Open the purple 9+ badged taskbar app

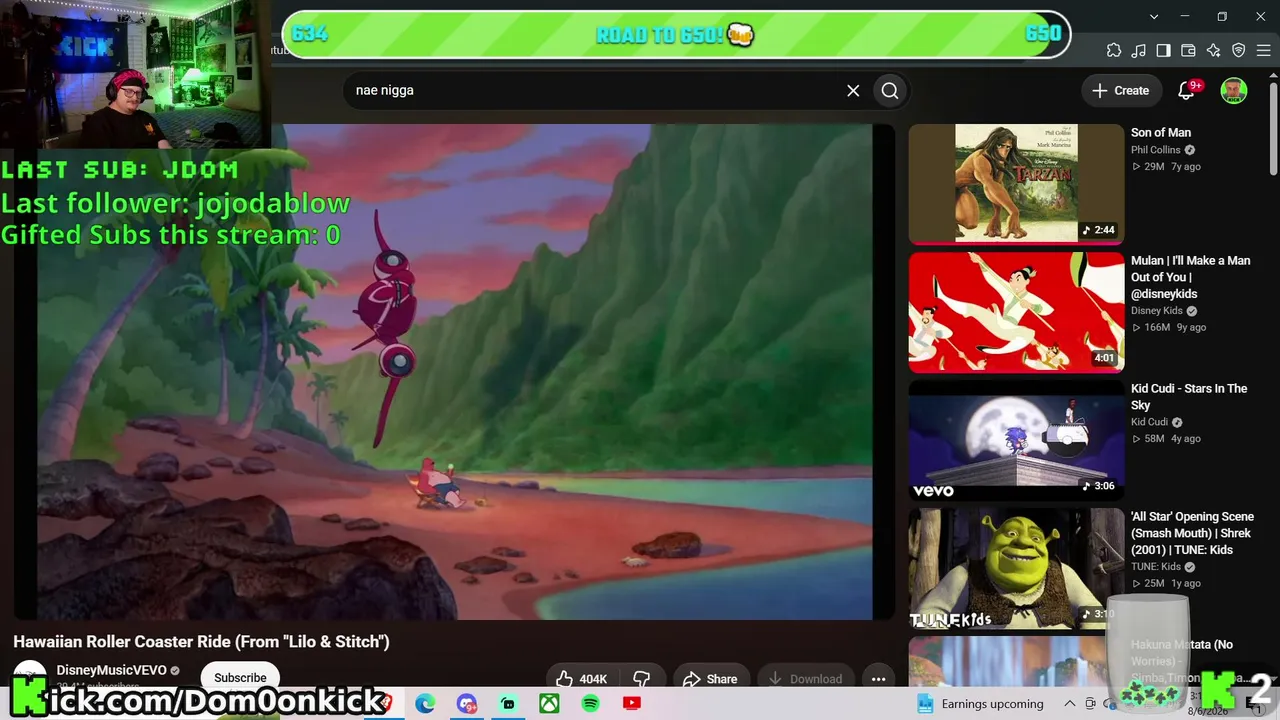coord(467,704)
